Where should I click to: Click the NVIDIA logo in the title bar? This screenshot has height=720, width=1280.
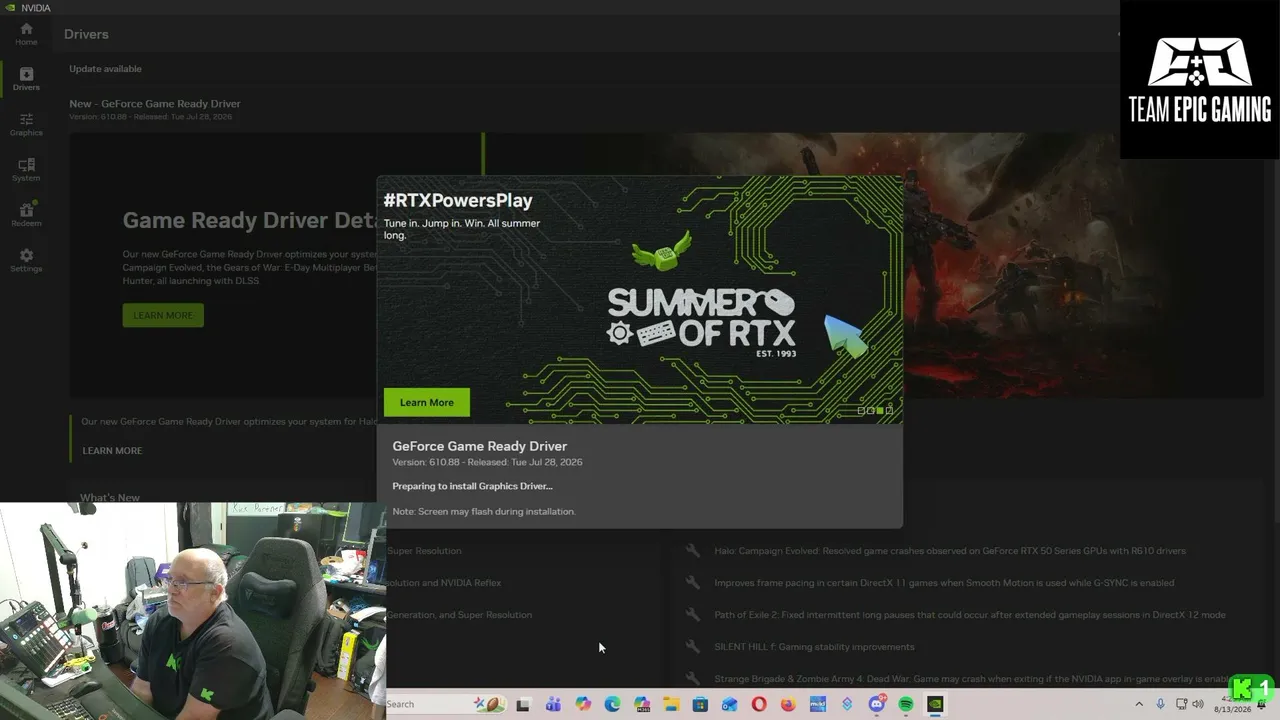click(12, 8)
